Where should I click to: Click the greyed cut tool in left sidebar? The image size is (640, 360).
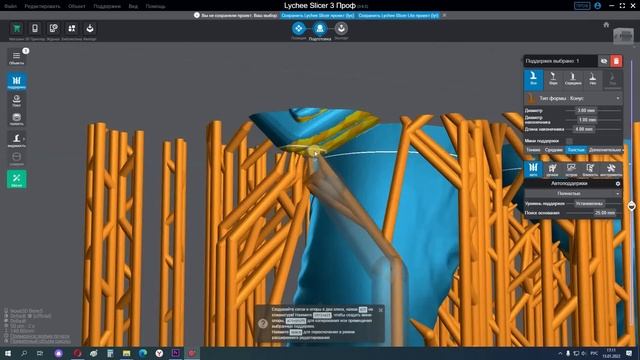16,159
